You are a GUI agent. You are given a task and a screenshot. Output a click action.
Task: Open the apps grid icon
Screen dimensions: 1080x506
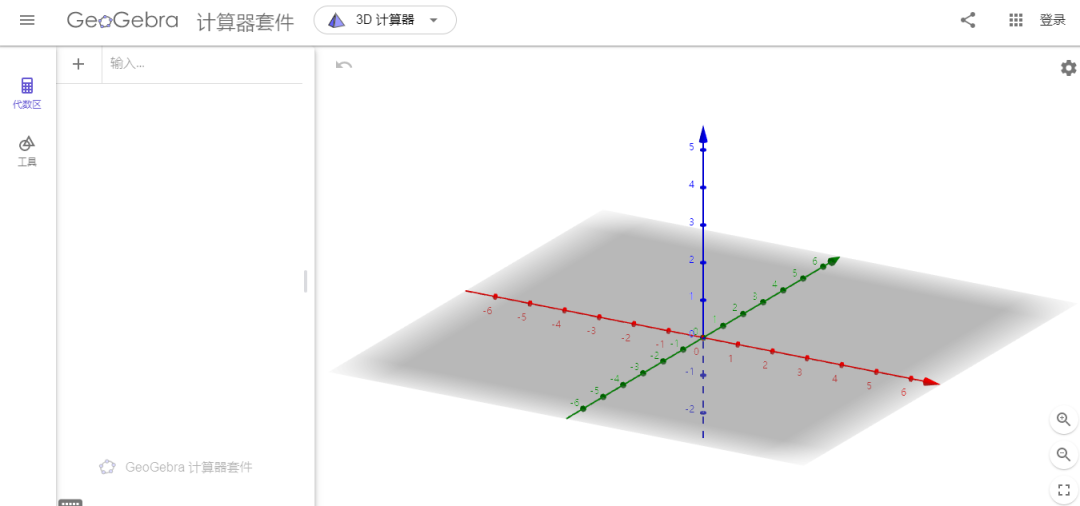pyautogui.click(x=1015, y=20)
